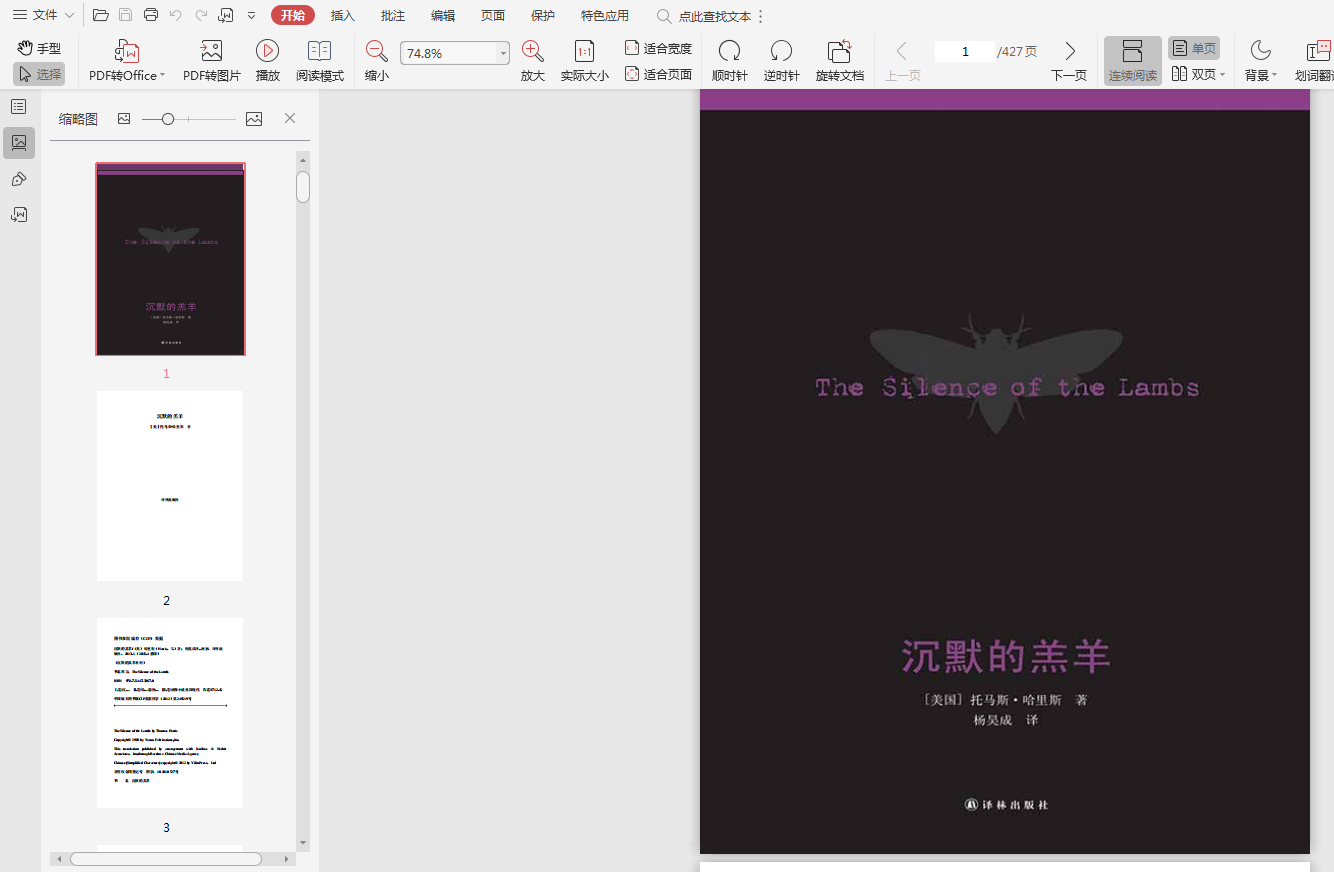1334x872 pixels.
Task: Expand the PDF转Office dropdown arrow
Action: pos(162,76)
